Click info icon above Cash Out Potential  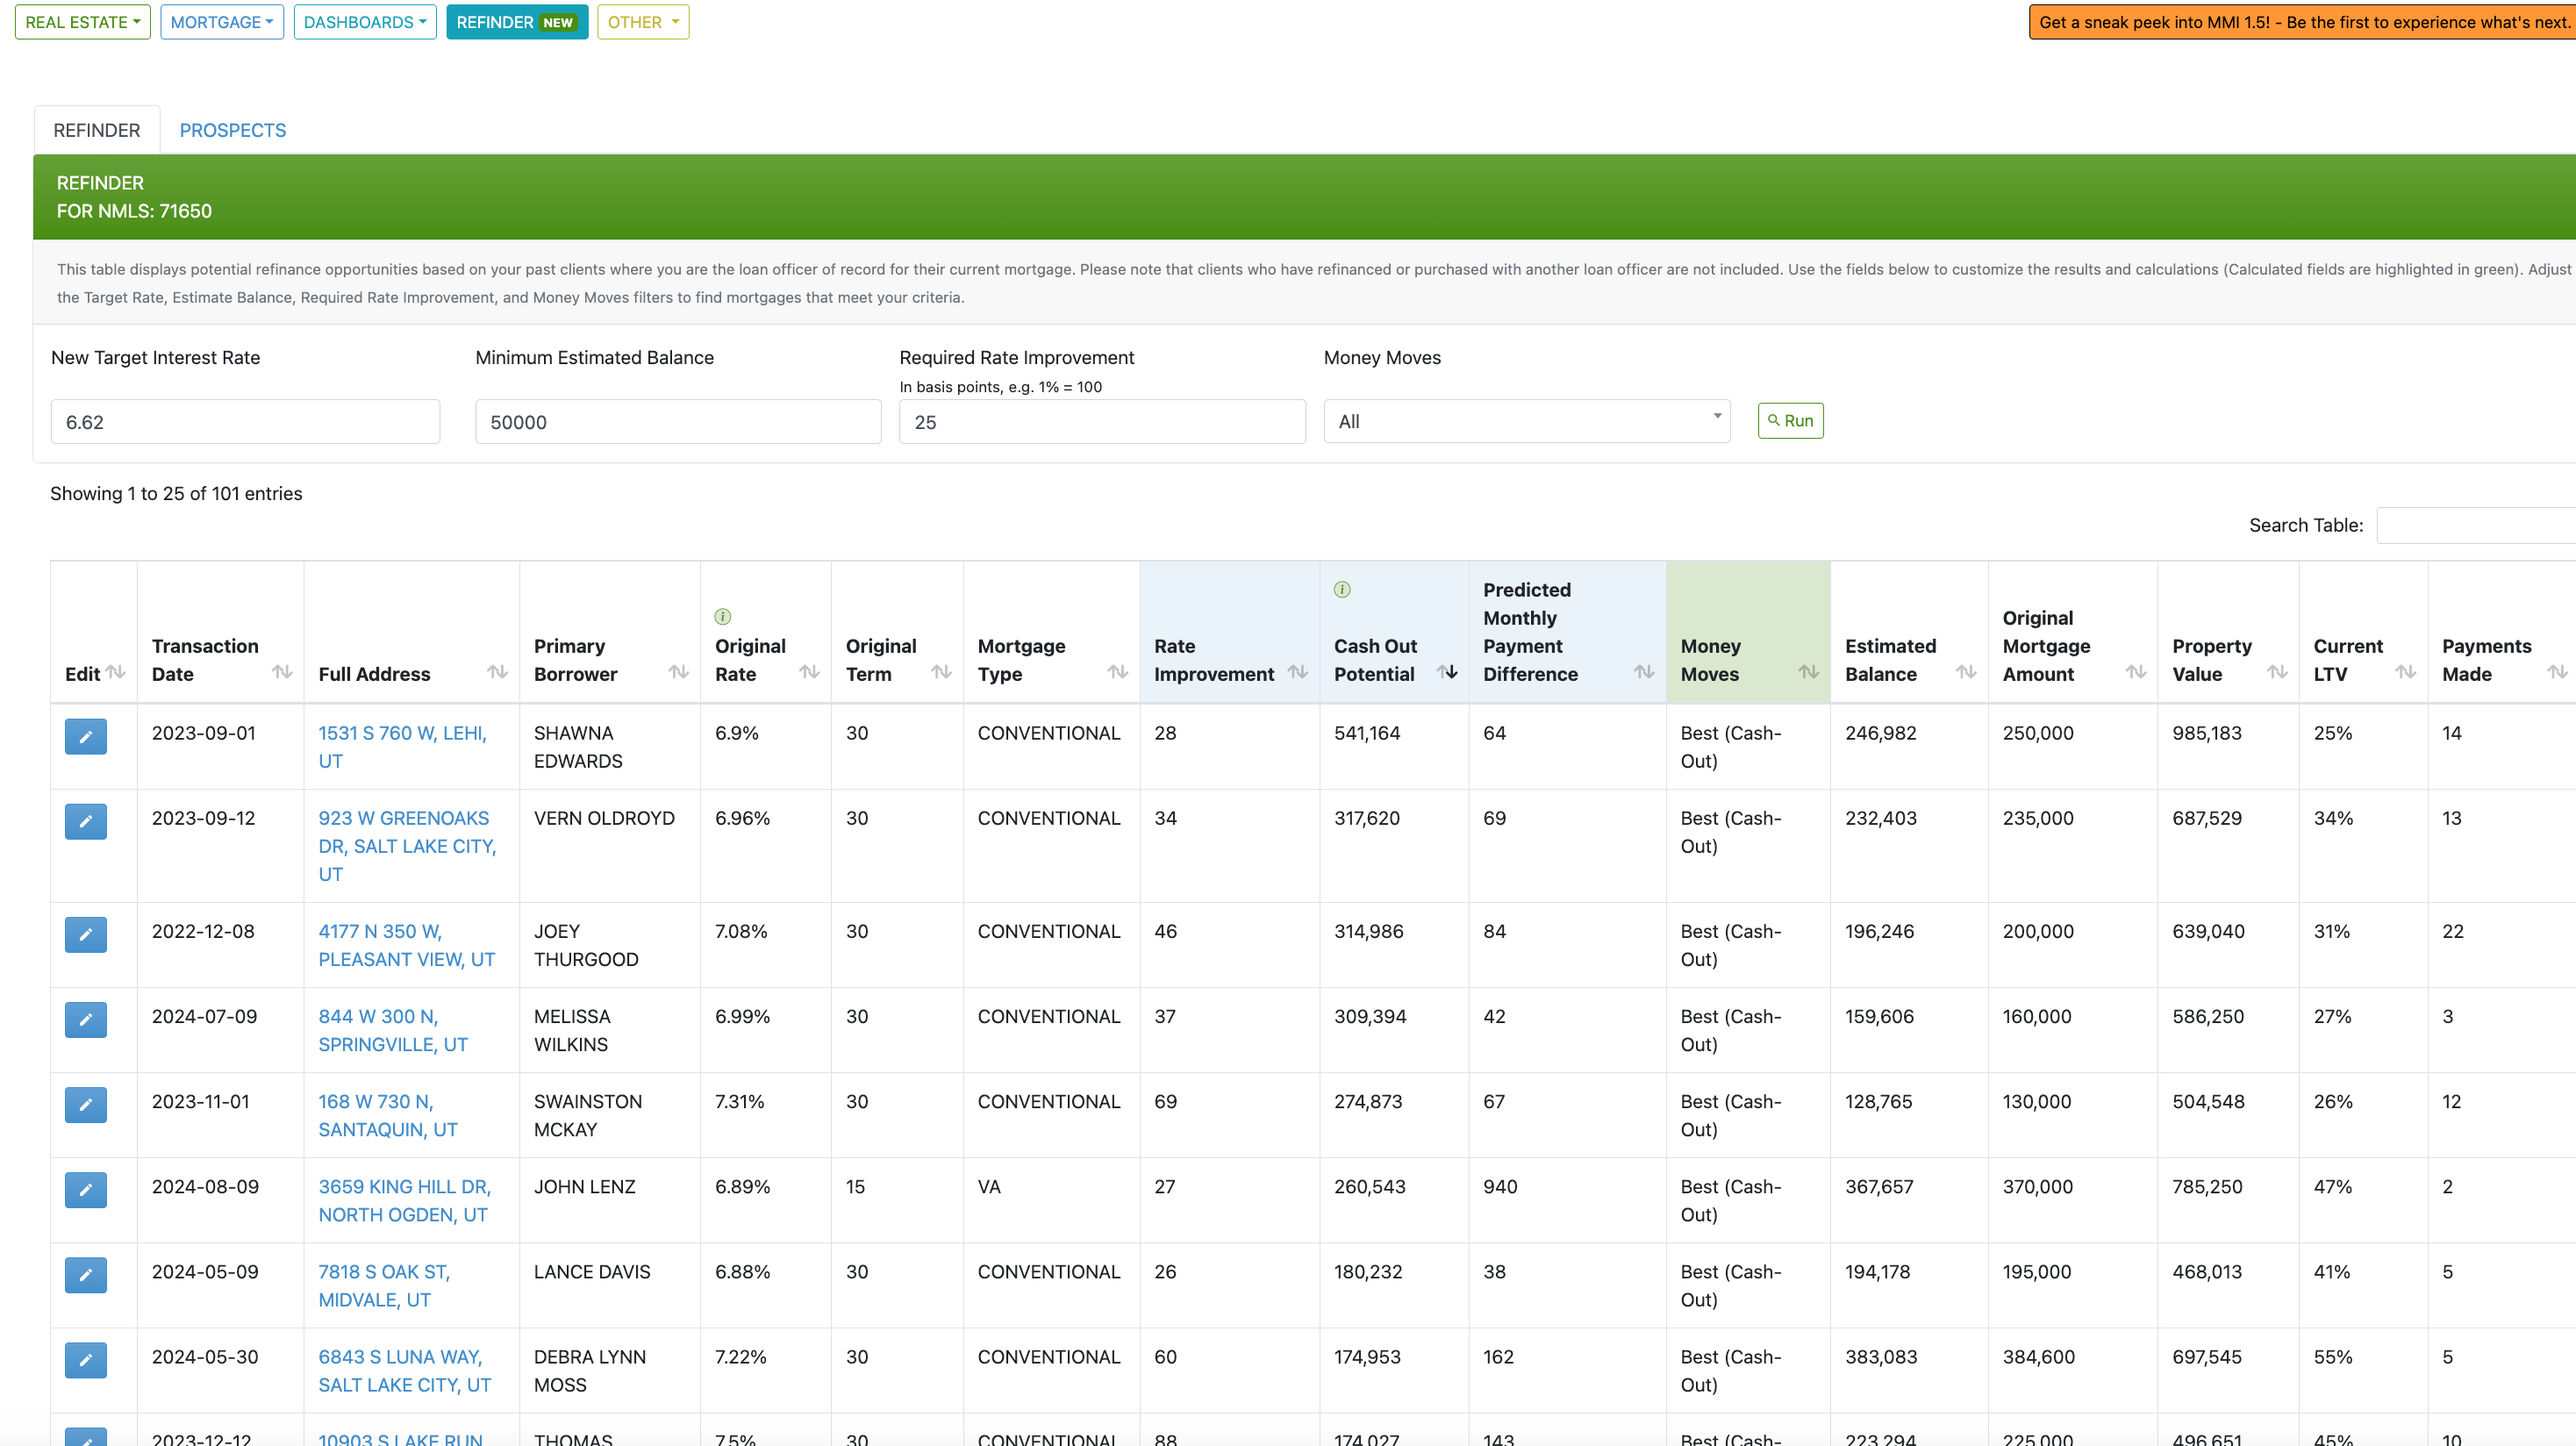coord(1342,590)
